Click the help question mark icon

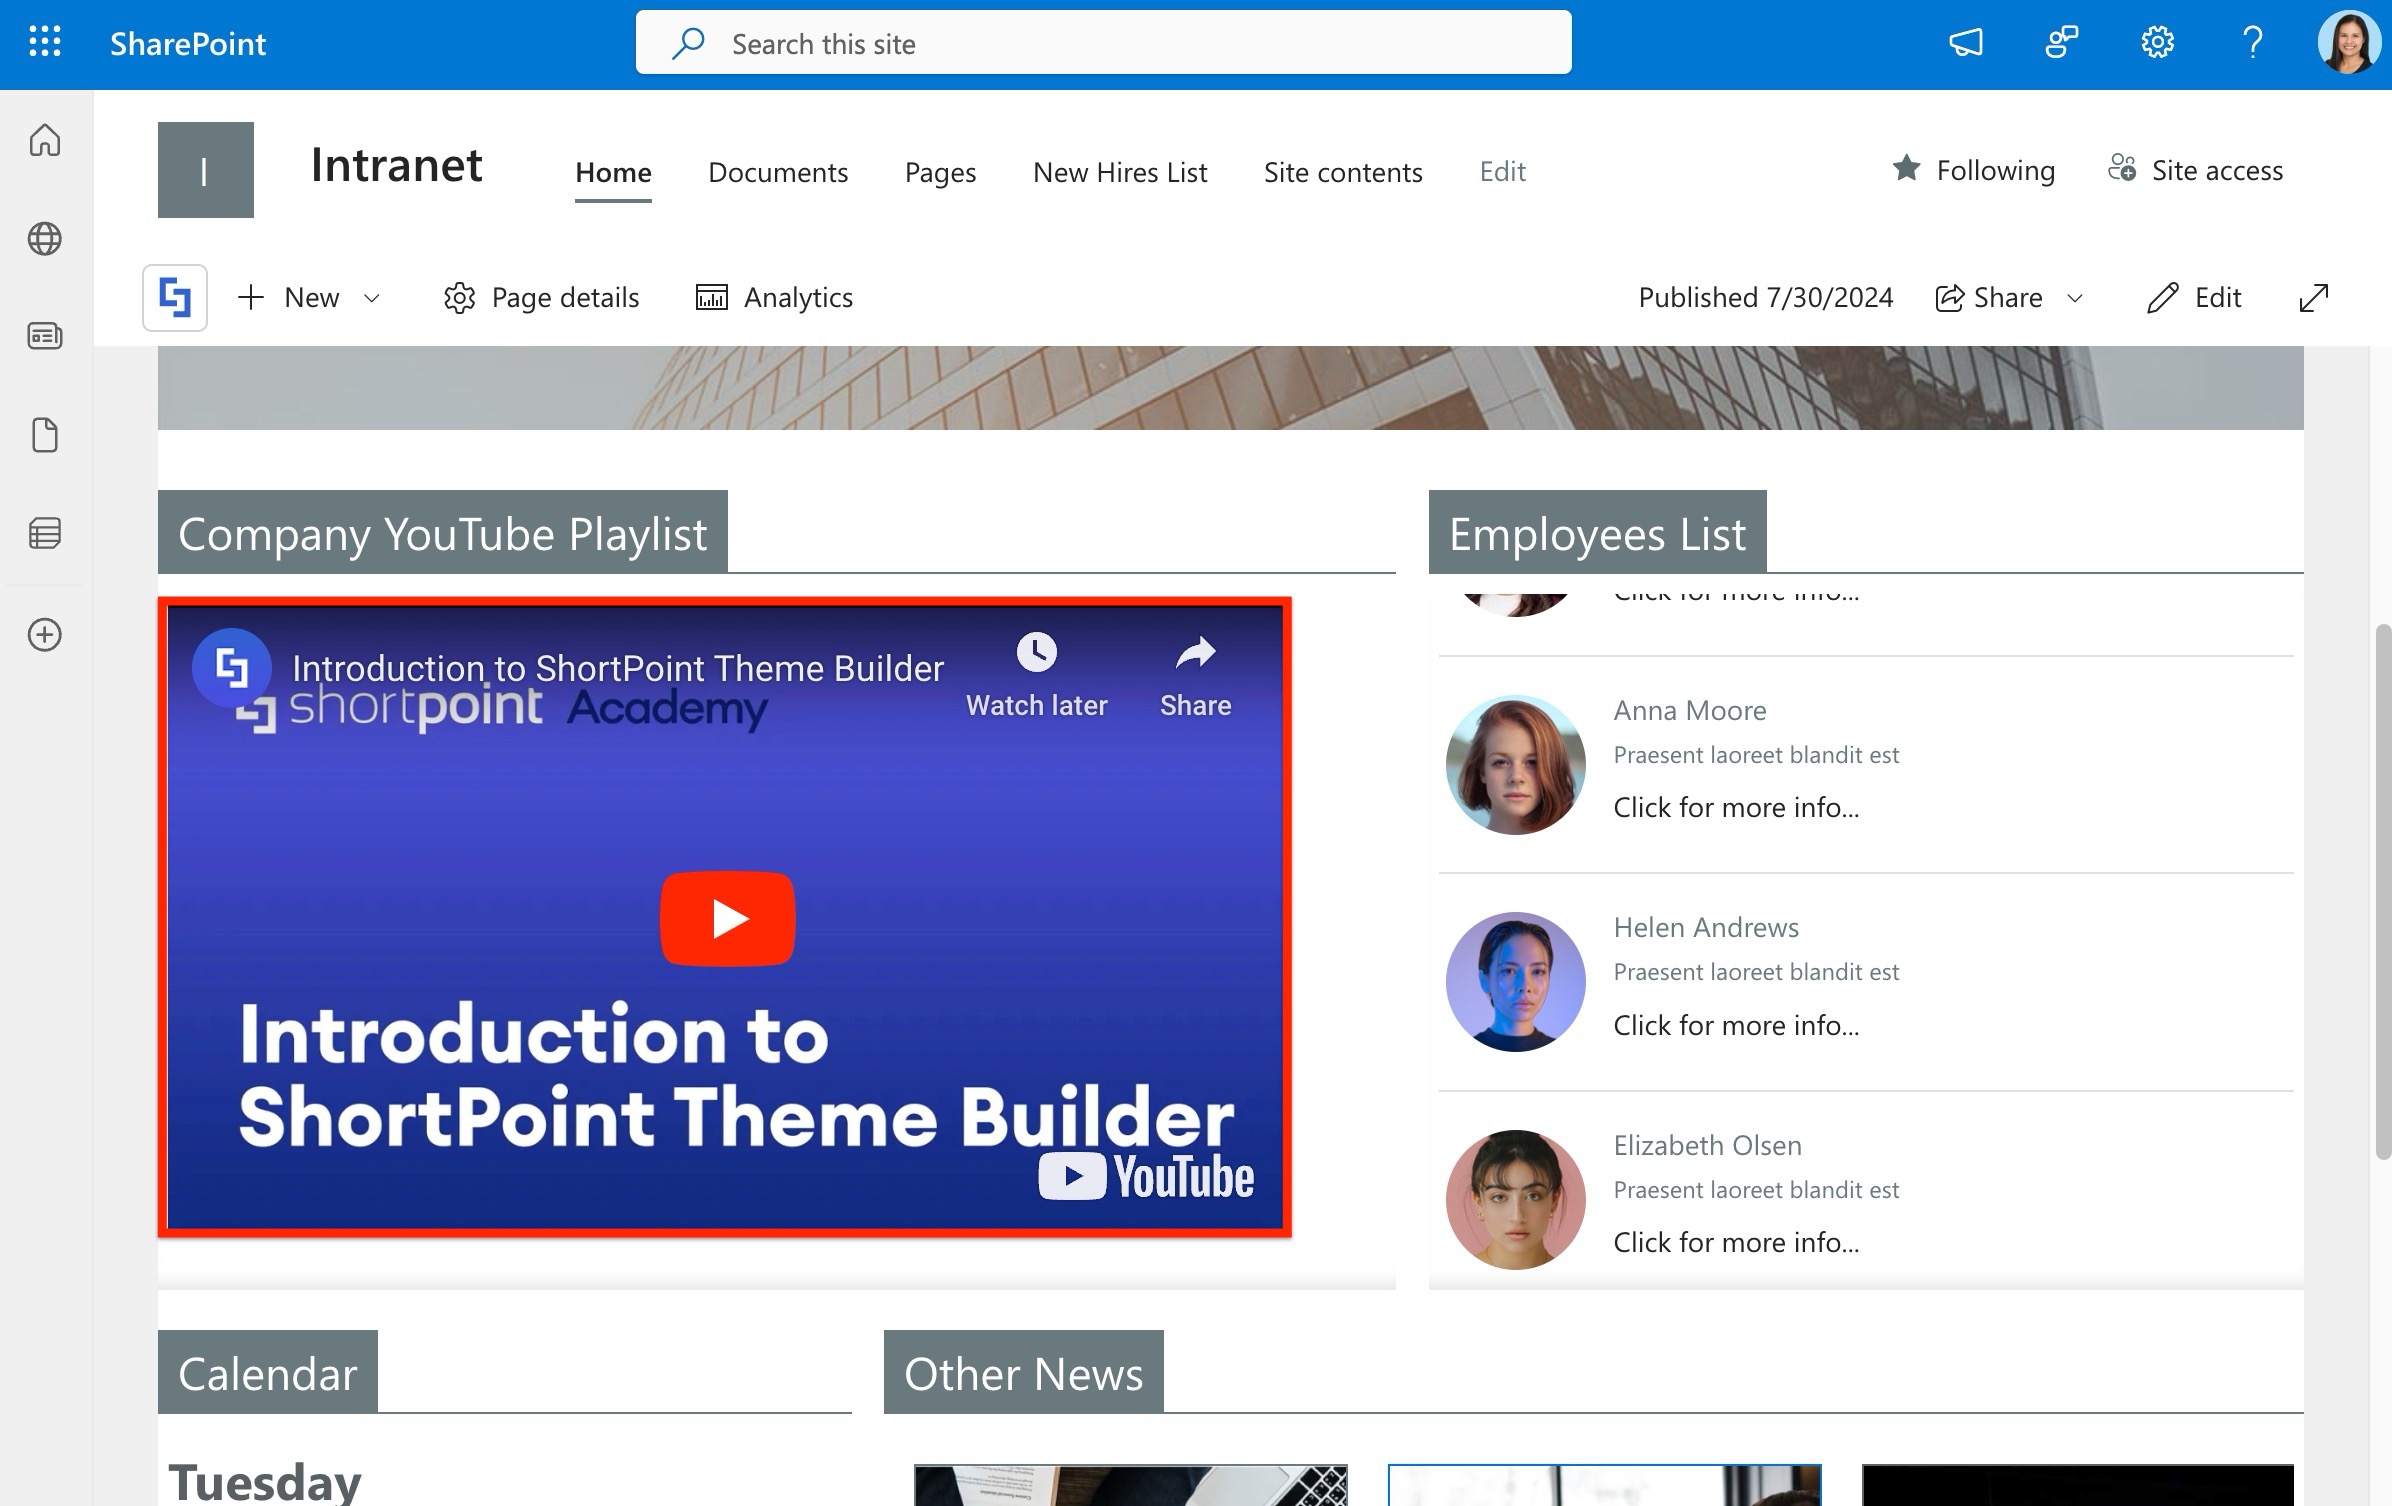[x=2252, y=42]
